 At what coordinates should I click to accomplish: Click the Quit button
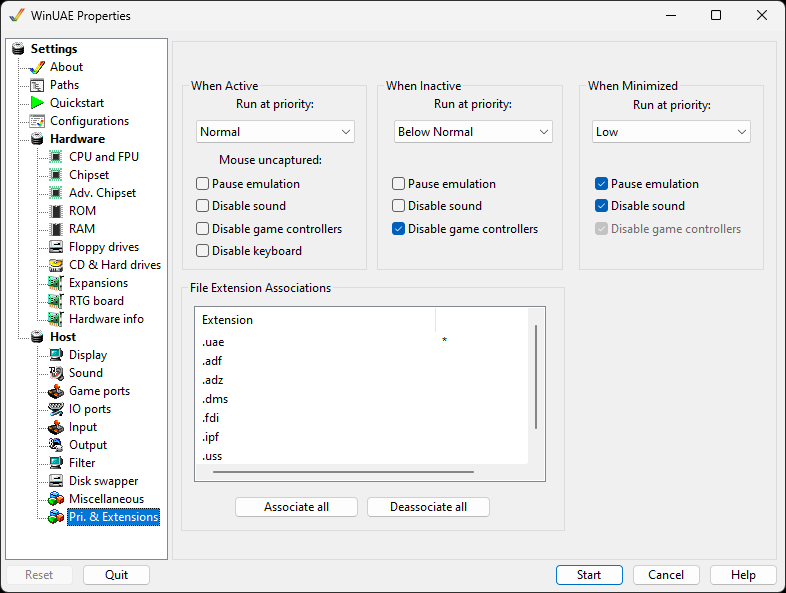click(116, 575)
